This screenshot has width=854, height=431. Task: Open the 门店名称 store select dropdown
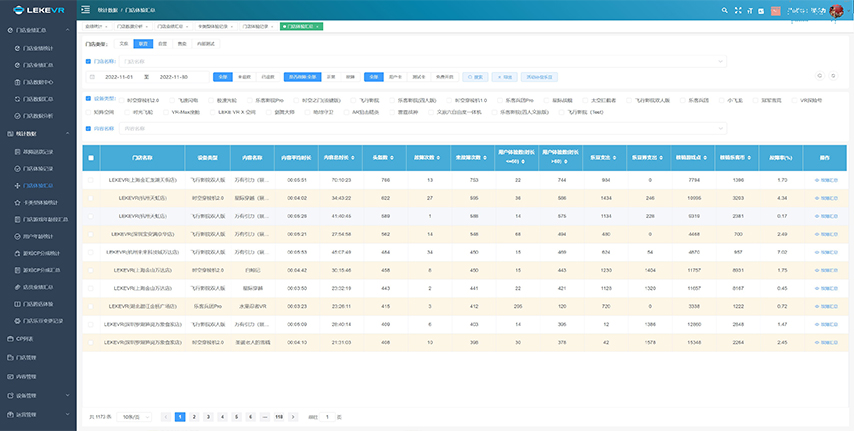[423, 62]
